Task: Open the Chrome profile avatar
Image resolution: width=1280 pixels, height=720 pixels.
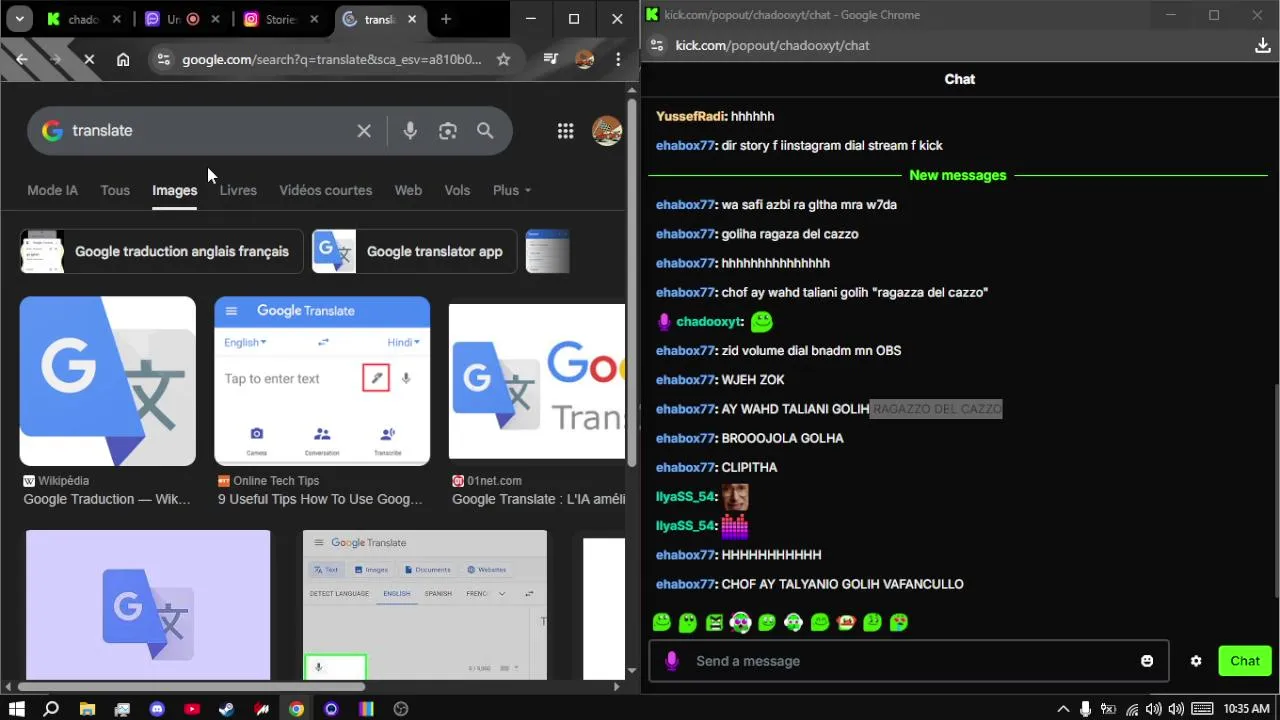Action: click(585, 59)
